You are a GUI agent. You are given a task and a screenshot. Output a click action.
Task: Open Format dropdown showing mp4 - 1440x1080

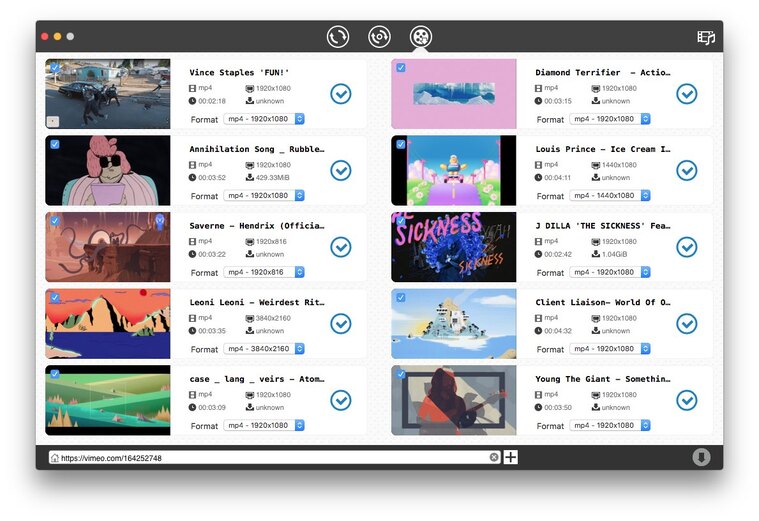610,195
